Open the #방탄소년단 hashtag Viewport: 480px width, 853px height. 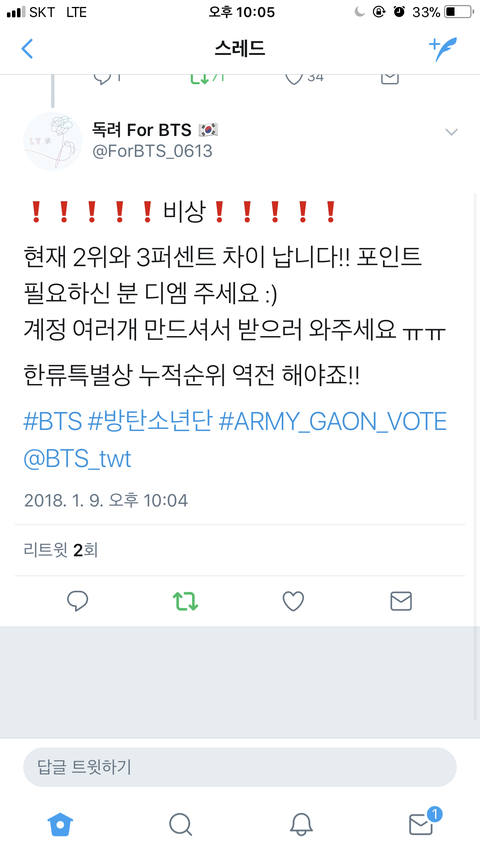[x=150, y=422]
